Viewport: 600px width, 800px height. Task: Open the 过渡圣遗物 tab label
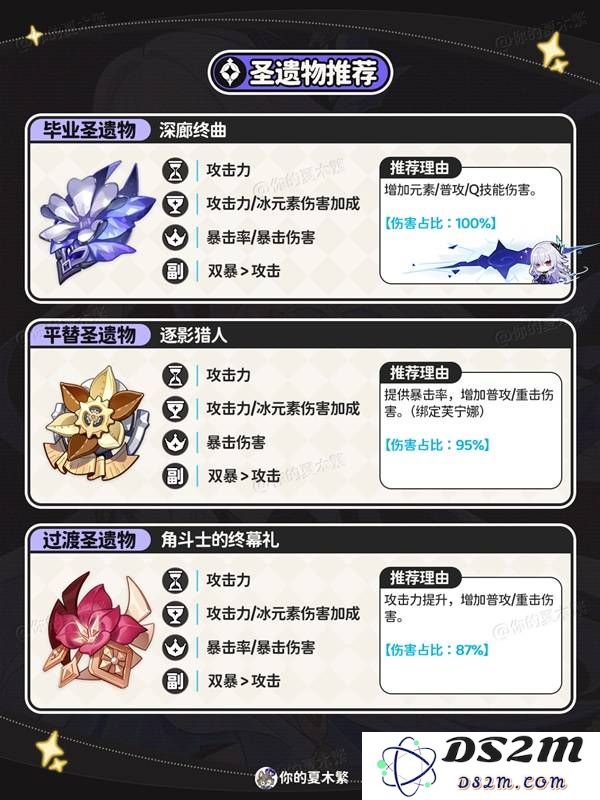click(89, 540)
